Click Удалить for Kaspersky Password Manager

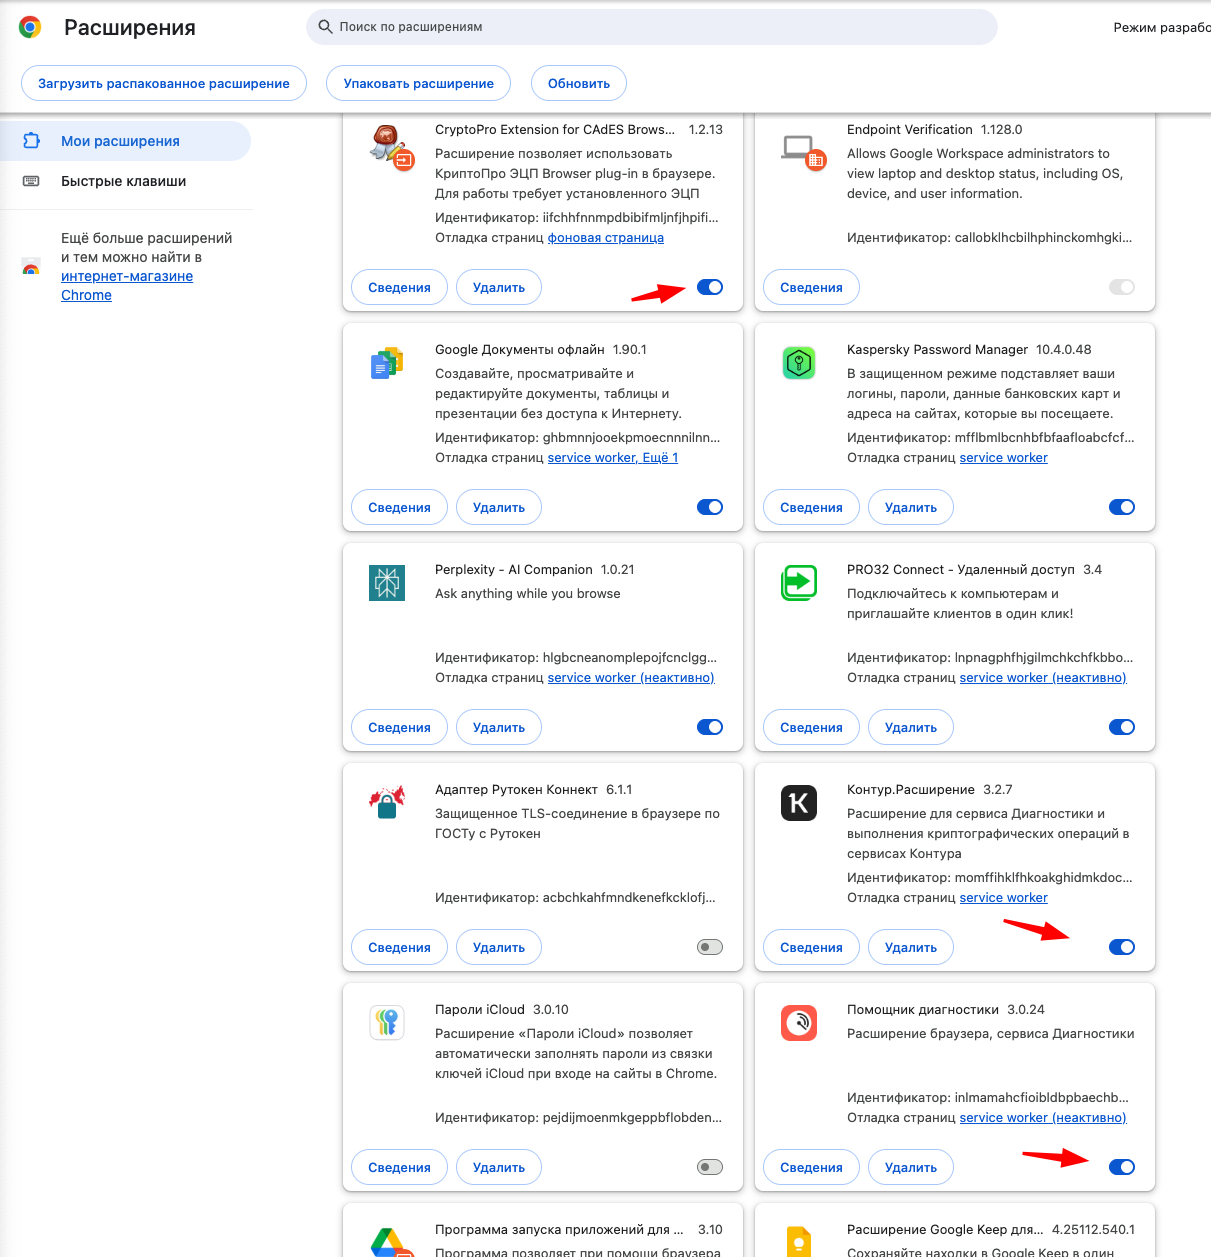pyautogui.click(x=911, y=507)
